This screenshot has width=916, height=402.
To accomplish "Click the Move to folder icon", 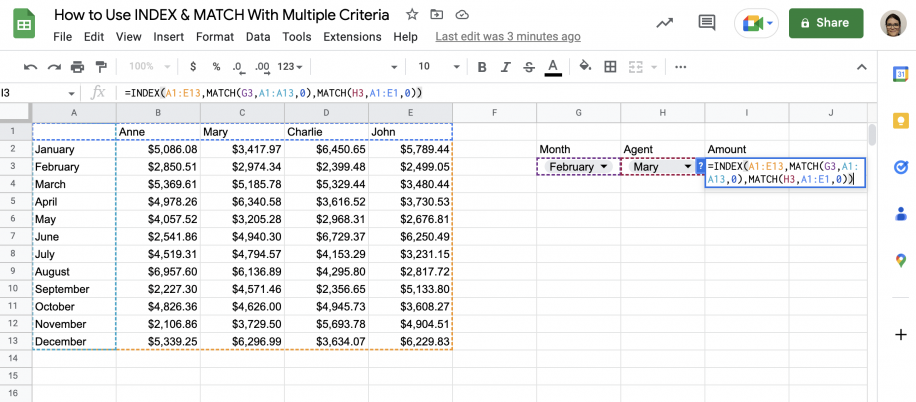I will pos(436,15).
